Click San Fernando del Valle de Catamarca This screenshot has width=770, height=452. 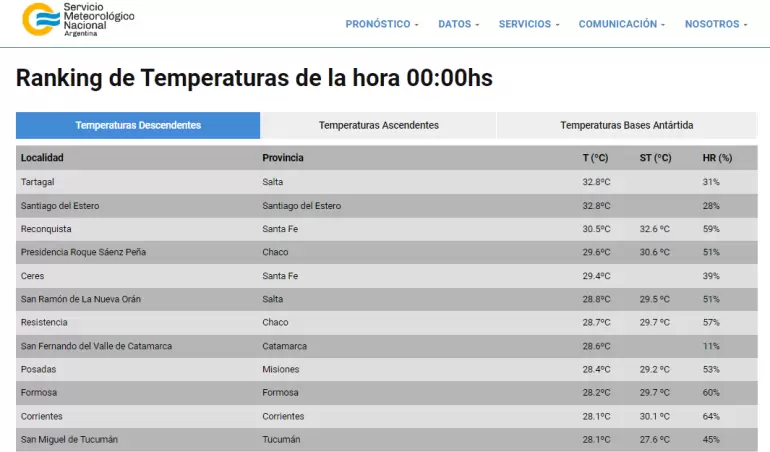(96, 346)
